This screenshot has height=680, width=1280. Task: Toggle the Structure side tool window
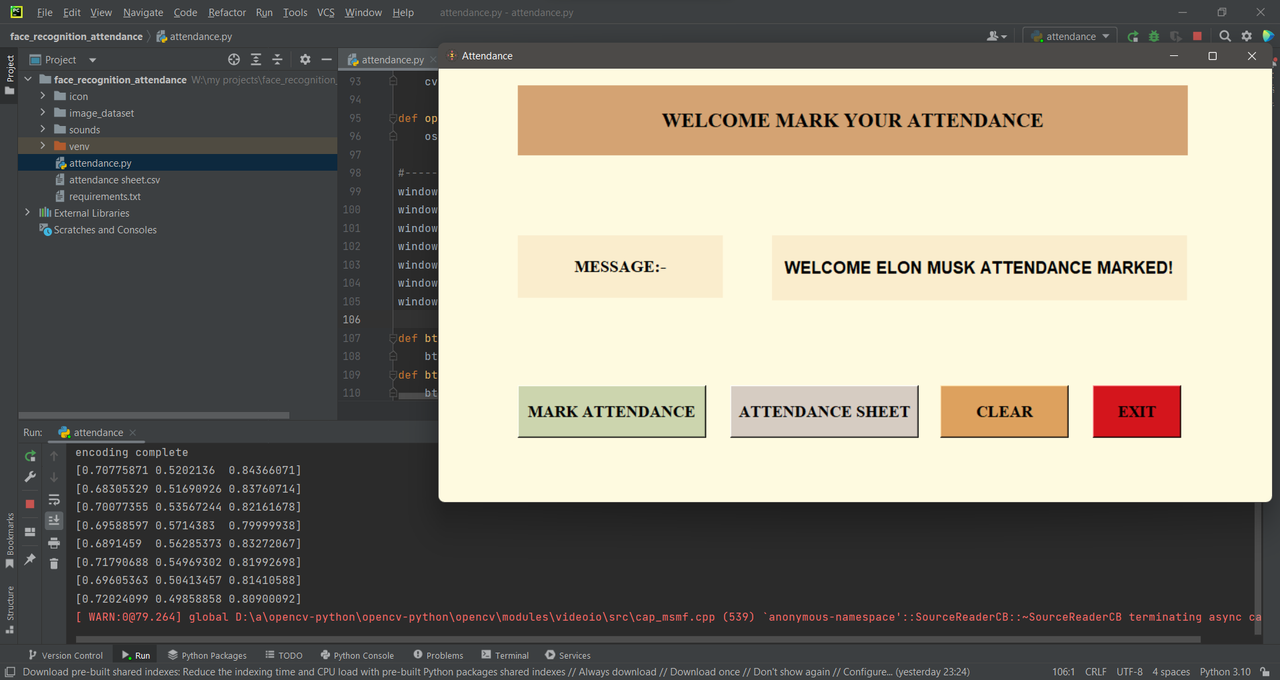click(x=9, y=610)
